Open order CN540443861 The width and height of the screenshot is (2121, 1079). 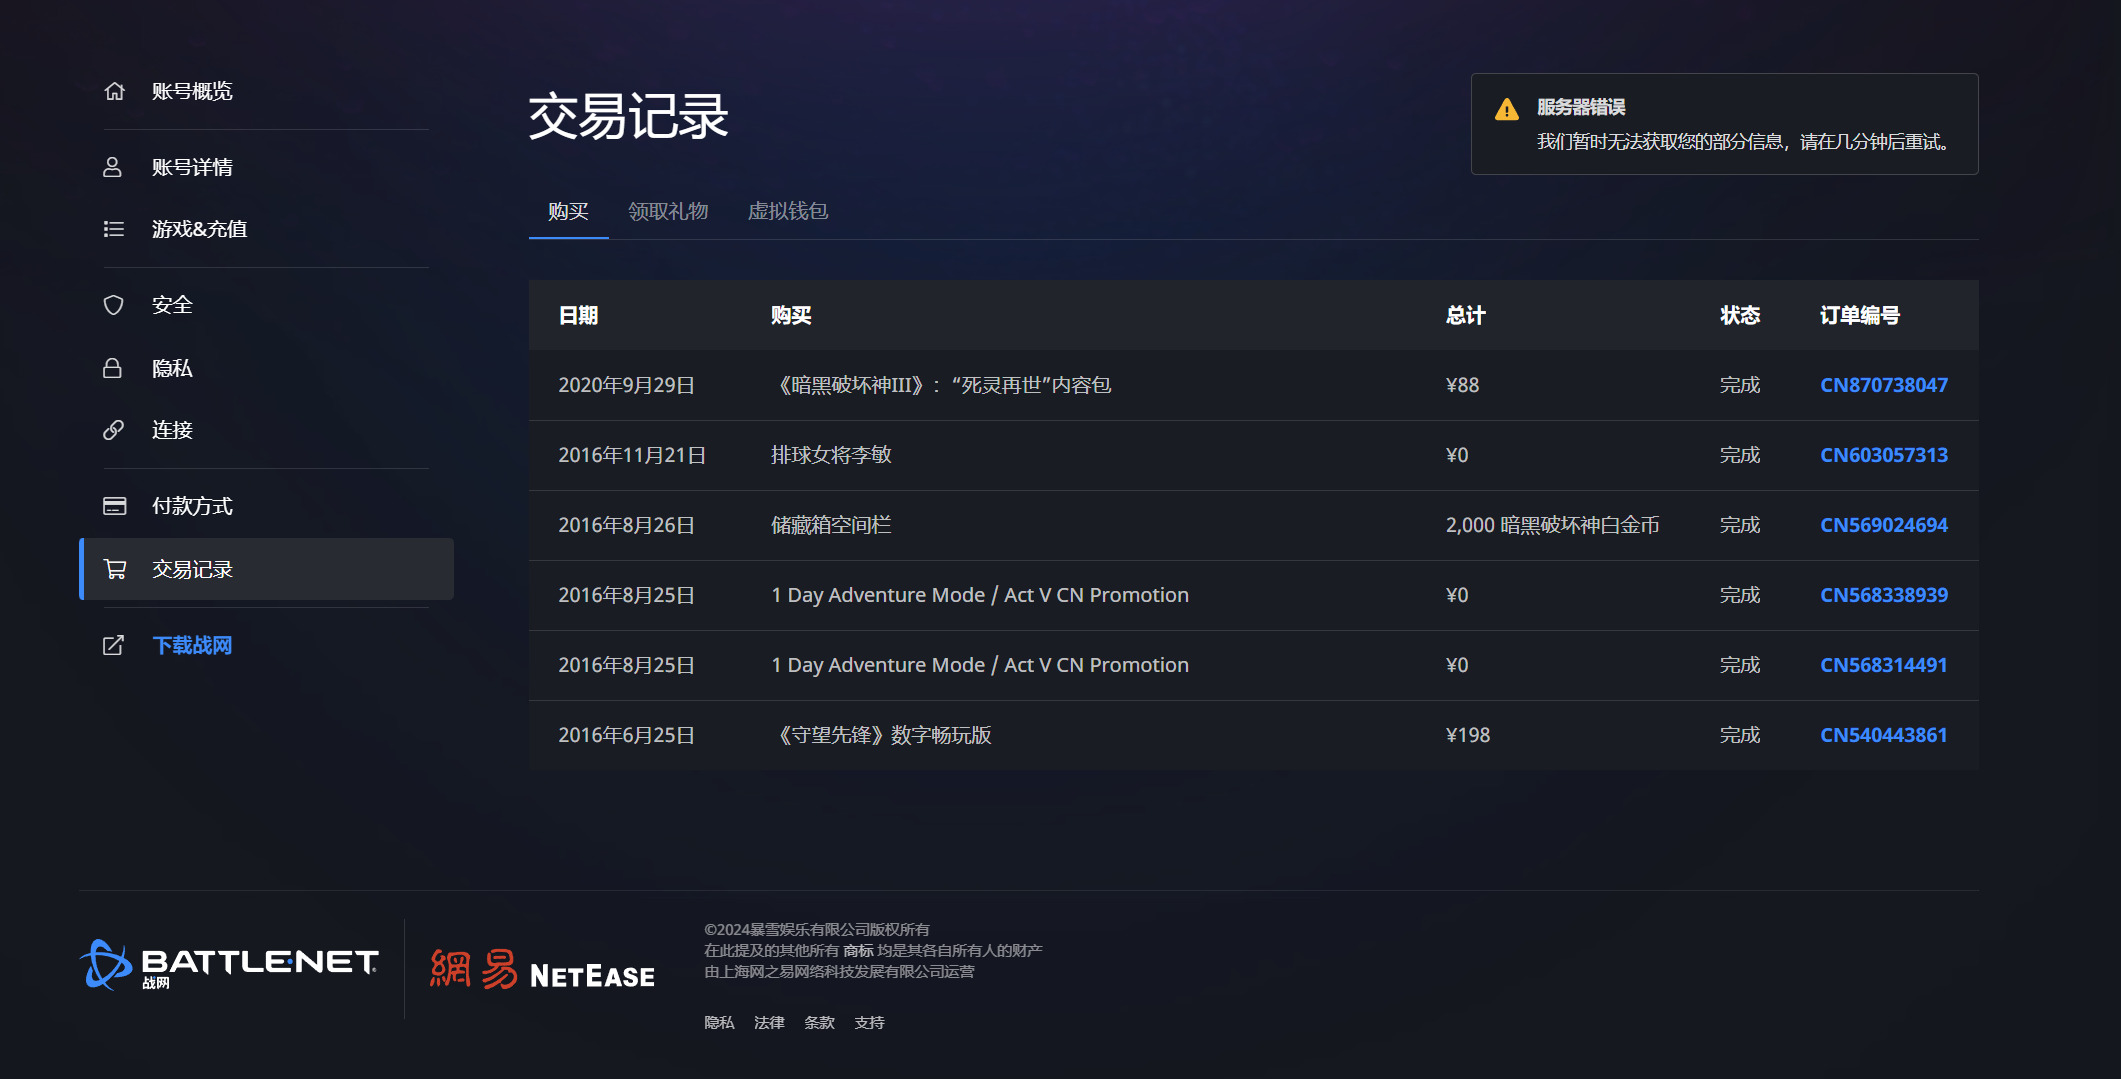(1884, 735)
